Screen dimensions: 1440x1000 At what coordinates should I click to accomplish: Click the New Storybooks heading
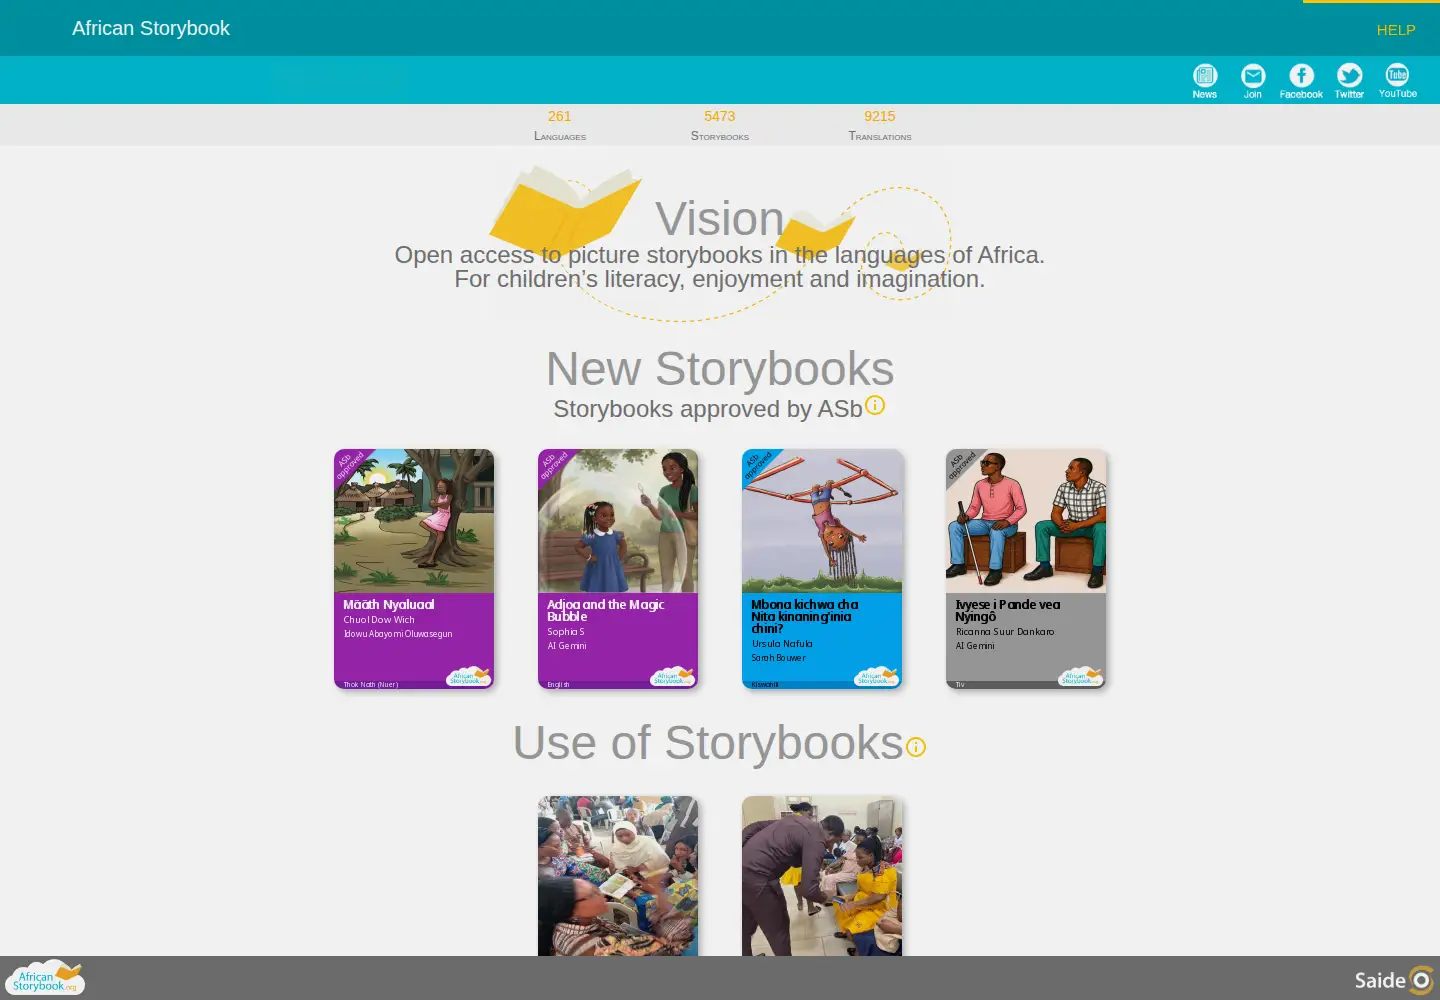[x=720, y=369]
